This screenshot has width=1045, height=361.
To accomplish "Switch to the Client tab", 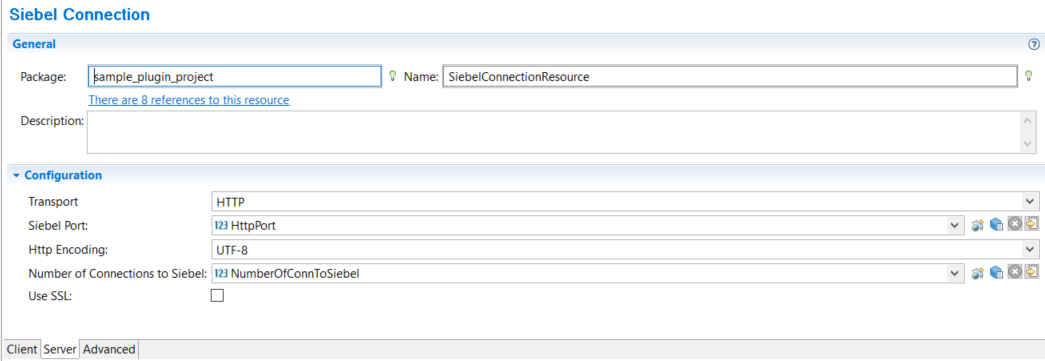I will (x=22, y=349).
